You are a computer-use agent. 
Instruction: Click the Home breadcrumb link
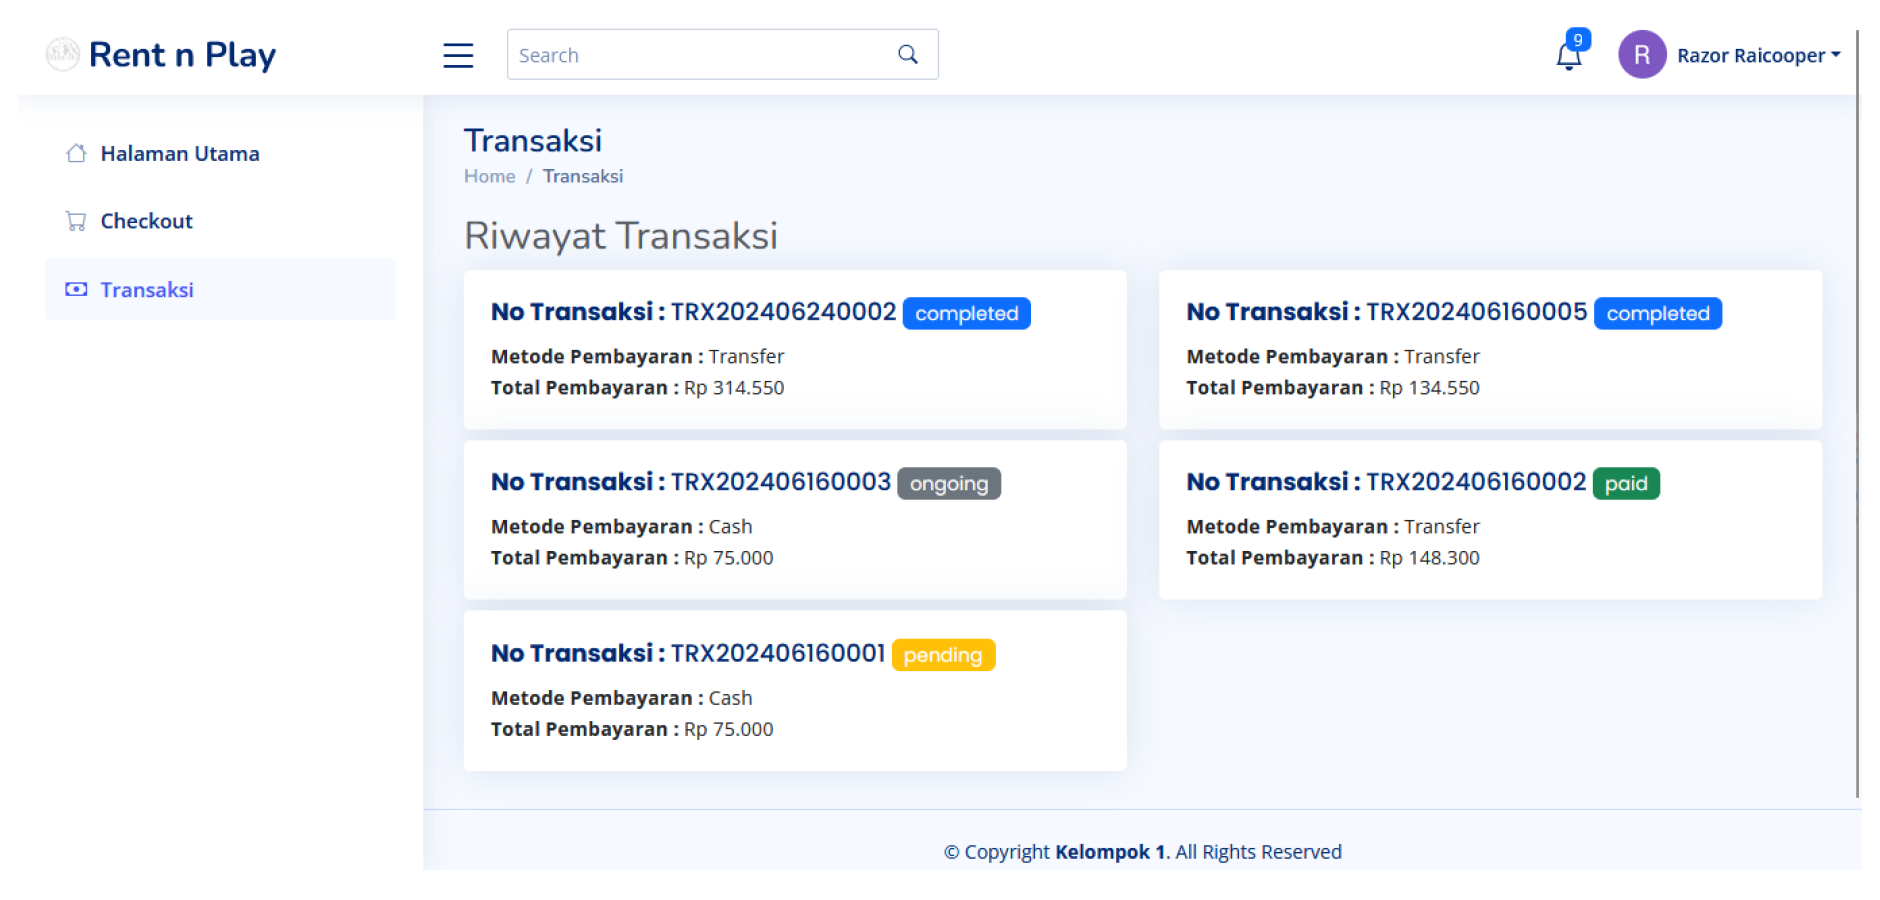[x=489, y=176]
